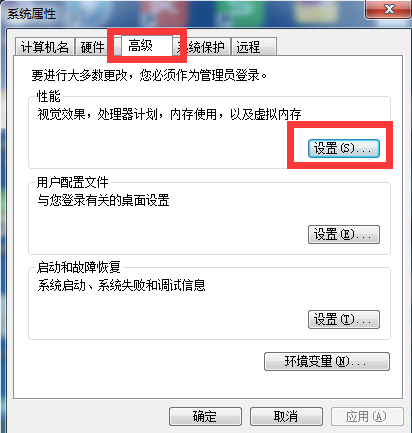Confirm with the 确定 button
This screenshot has width=412, height=433.
pyautogui.click(x=205, y=416)
